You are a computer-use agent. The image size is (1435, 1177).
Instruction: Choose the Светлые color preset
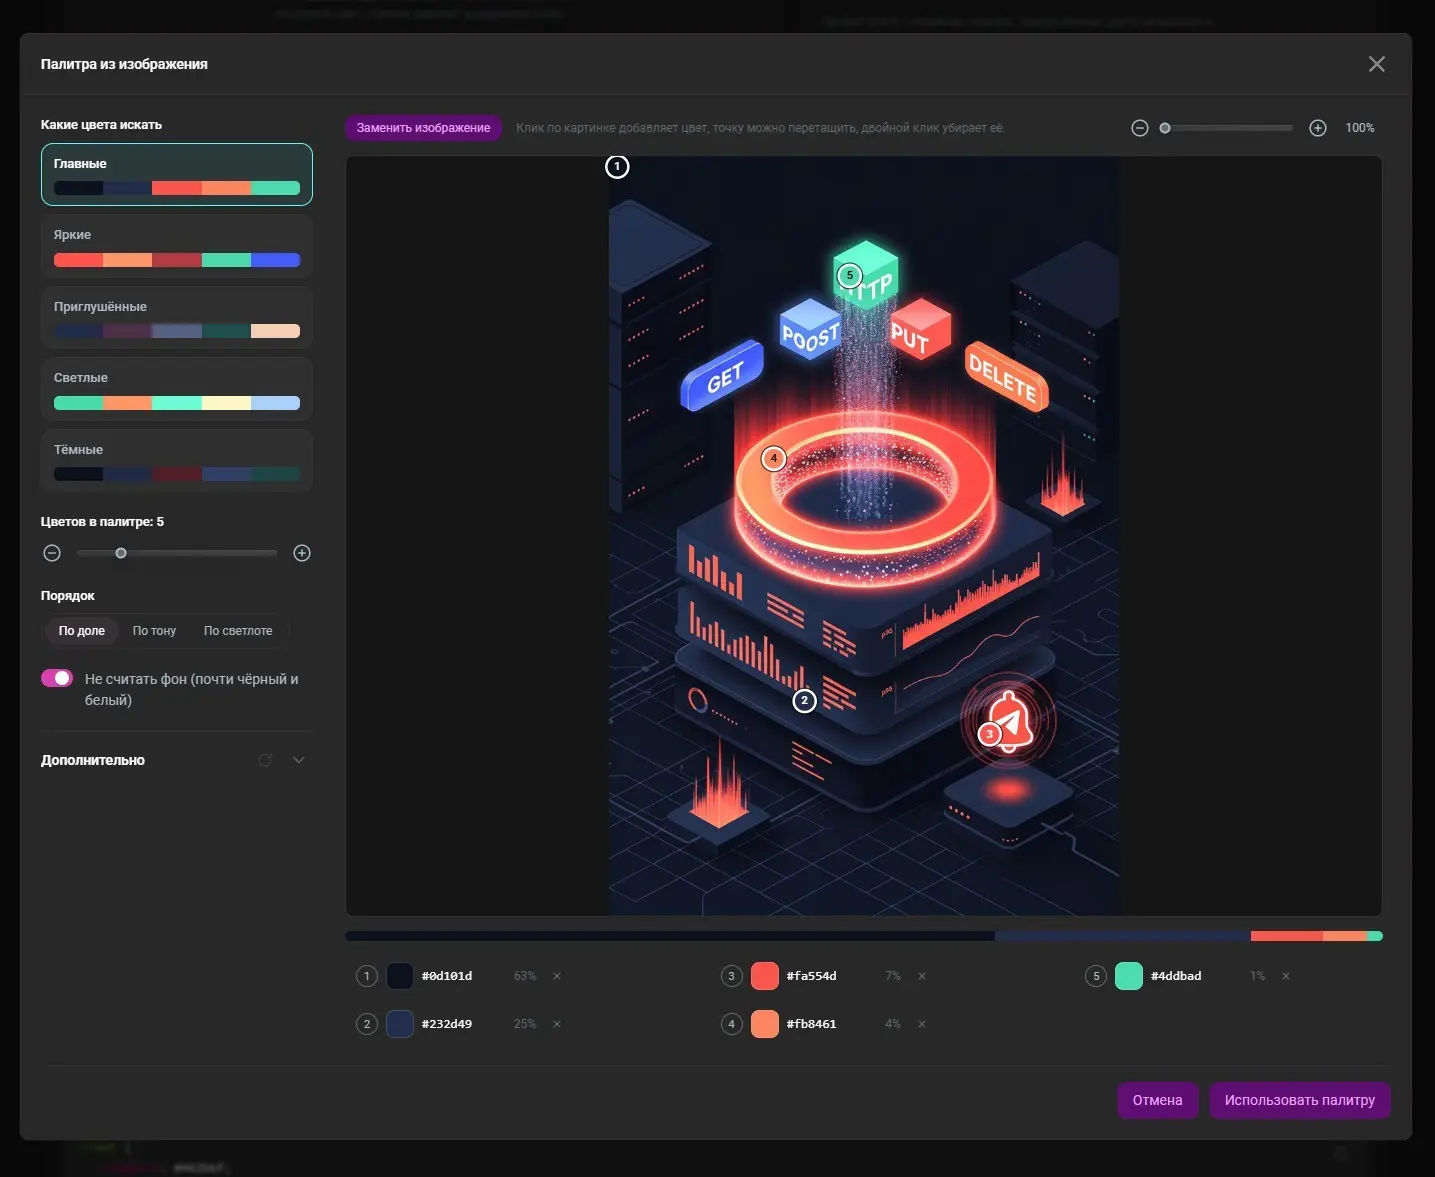177,389
